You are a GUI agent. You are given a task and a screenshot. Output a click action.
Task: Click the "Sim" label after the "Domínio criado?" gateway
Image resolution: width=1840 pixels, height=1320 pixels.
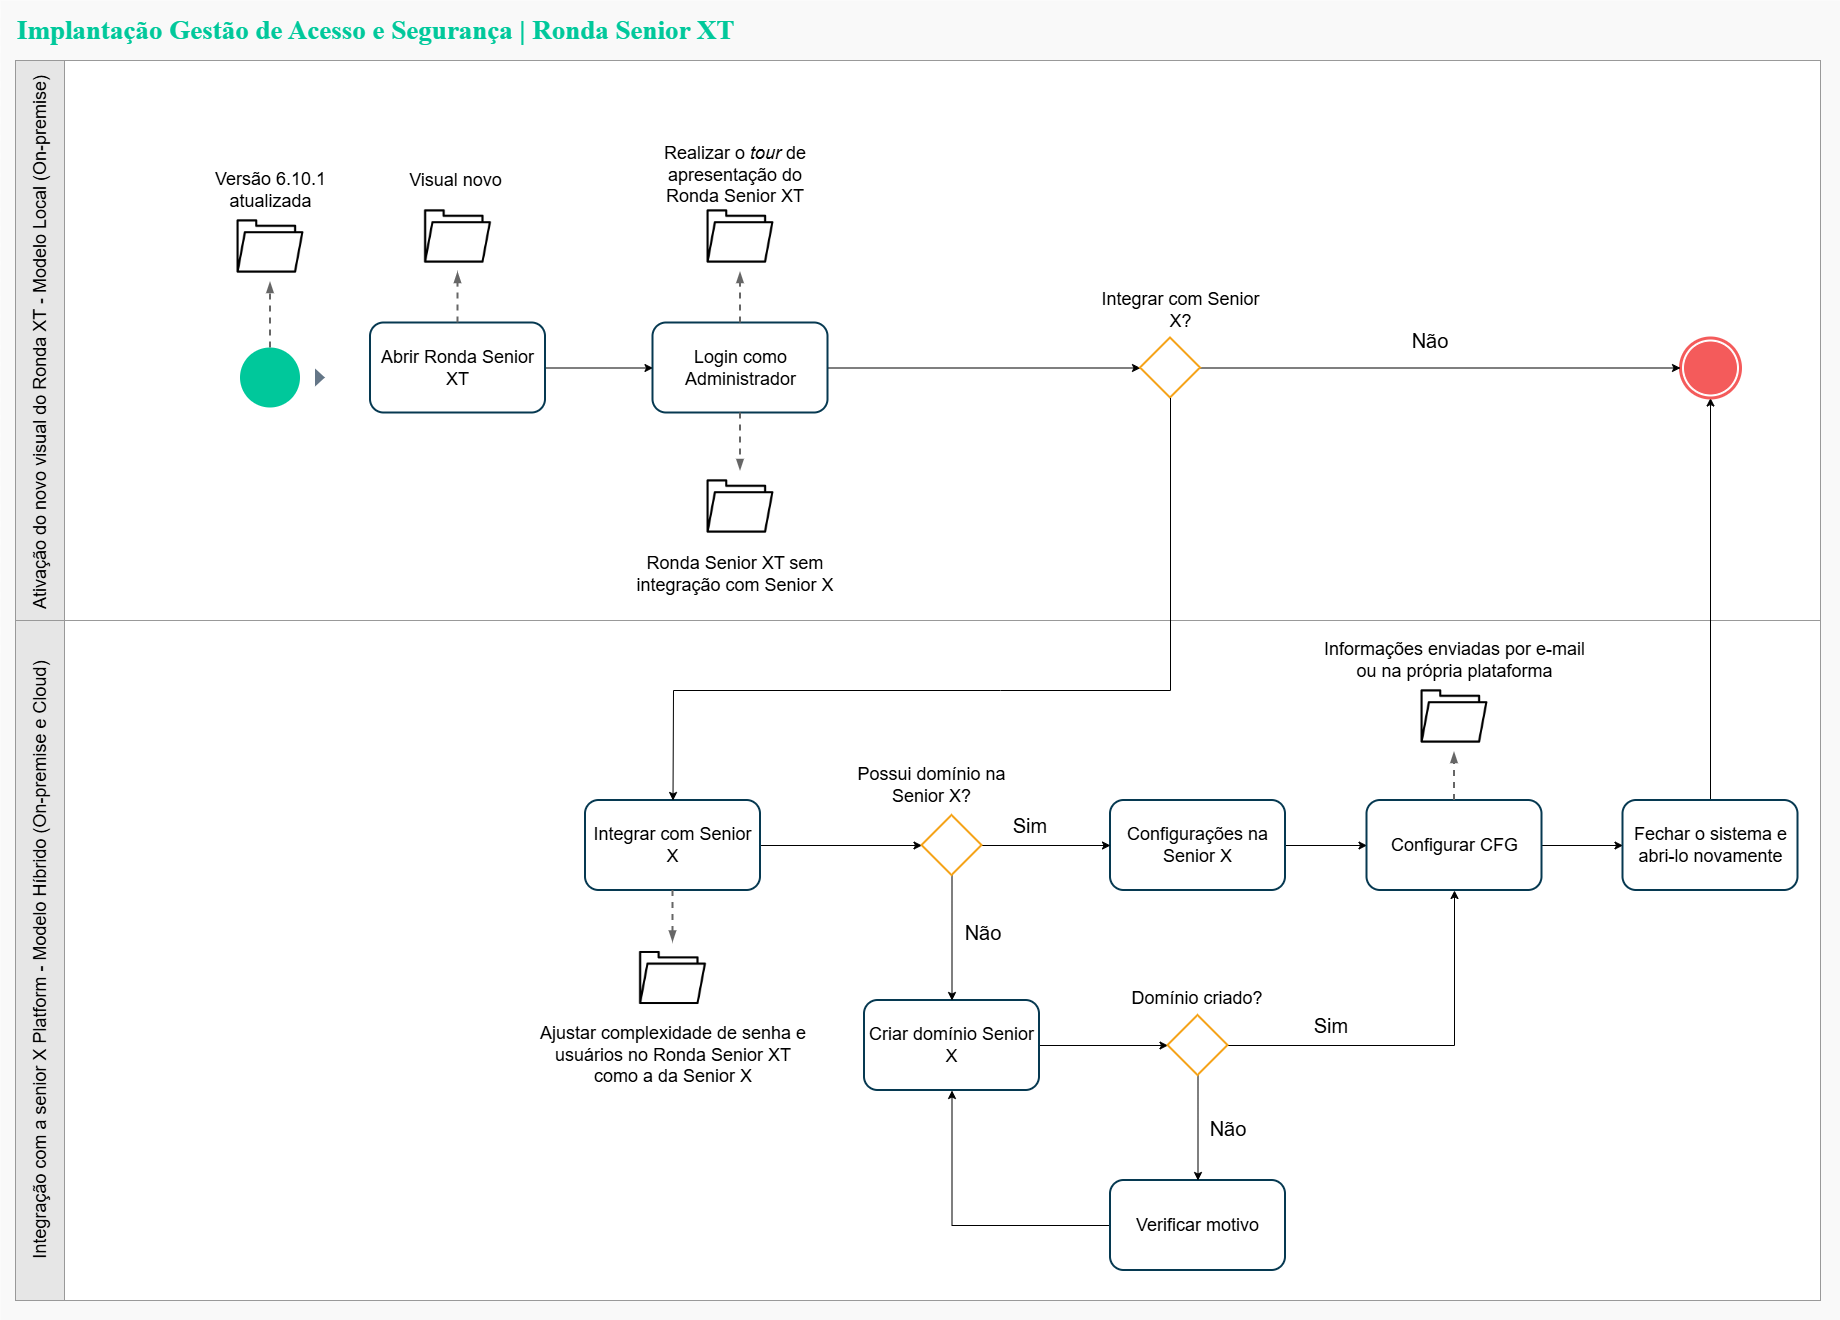click(1331, 1026)
